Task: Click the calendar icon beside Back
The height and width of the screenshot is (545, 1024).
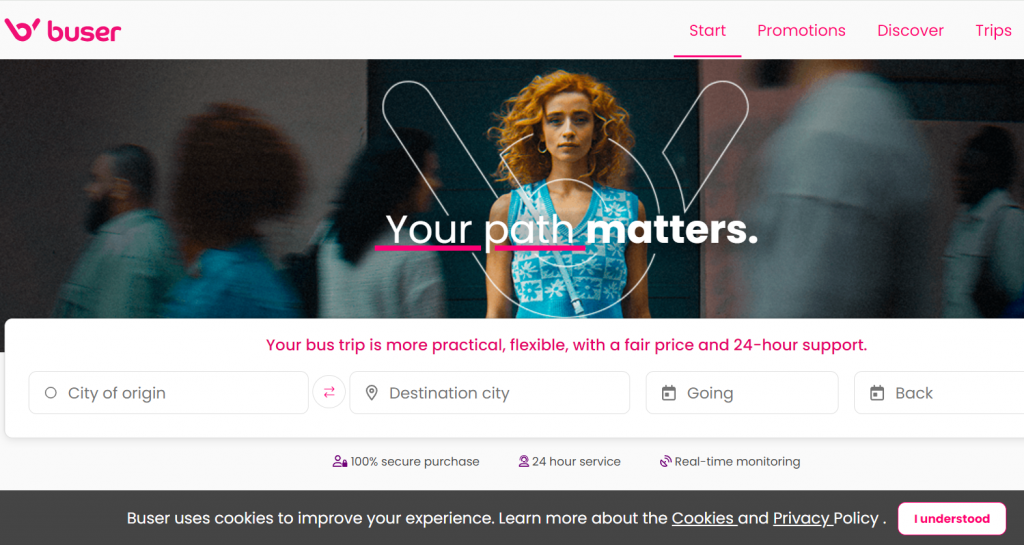Action: point(877,393)
